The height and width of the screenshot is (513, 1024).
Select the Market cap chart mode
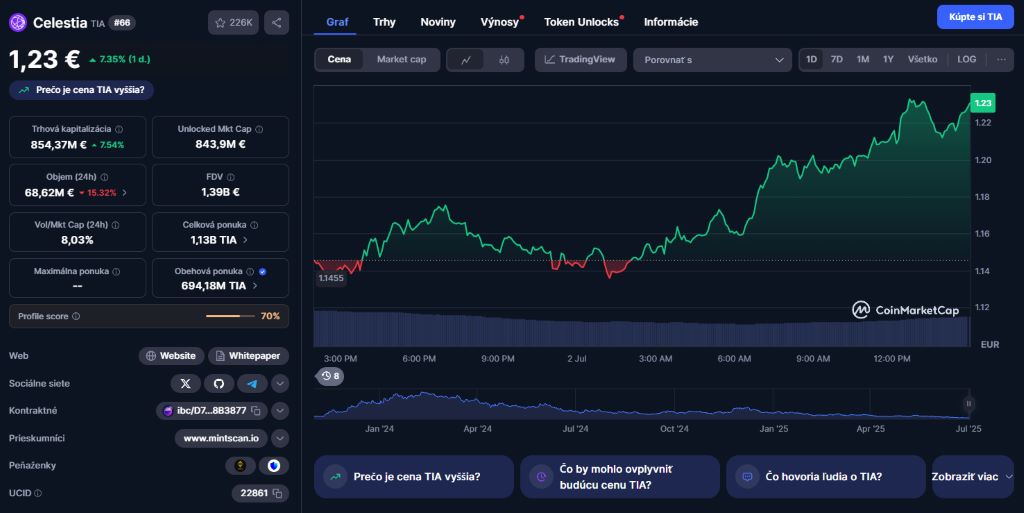pyautogui.click(x=401, y=59)
